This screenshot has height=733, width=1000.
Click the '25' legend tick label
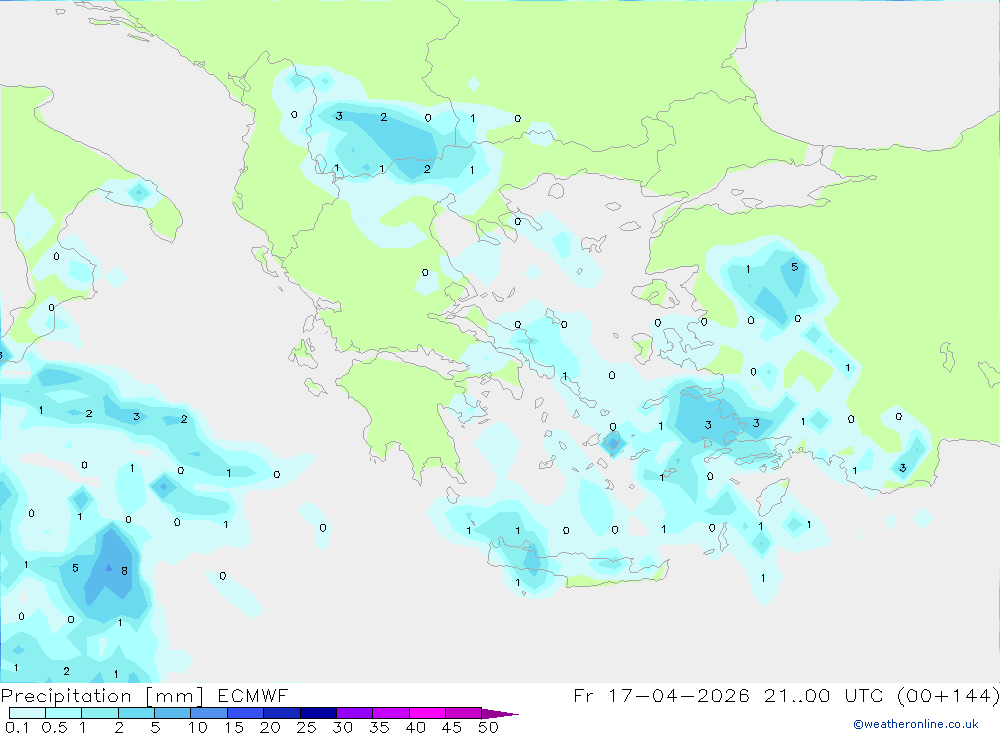306,727
